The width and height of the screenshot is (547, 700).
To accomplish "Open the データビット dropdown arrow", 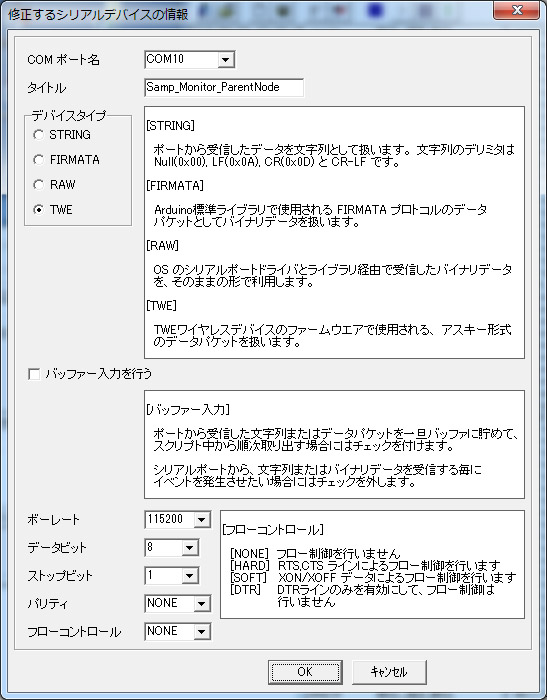I will (189, 547).
